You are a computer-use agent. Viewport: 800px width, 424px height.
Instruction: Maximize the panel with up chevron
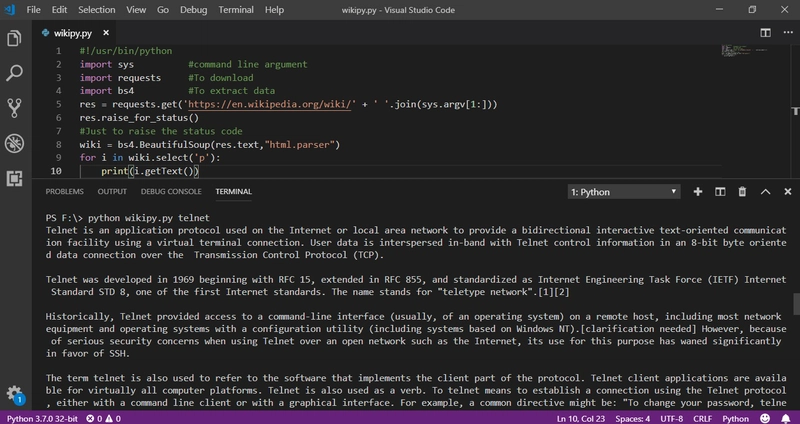[x=765, y=192]
